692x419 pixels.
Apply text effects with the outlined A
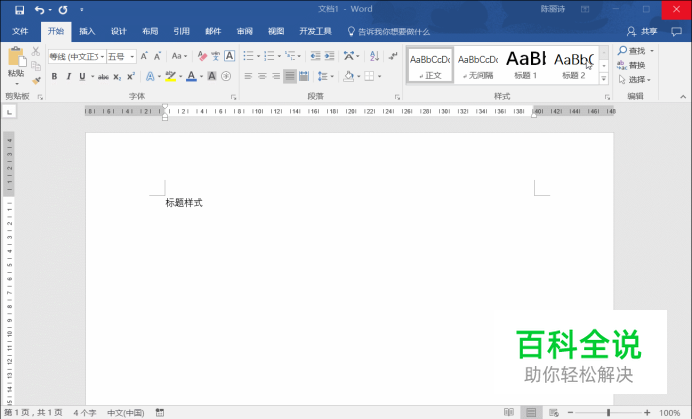pos(150,76)
